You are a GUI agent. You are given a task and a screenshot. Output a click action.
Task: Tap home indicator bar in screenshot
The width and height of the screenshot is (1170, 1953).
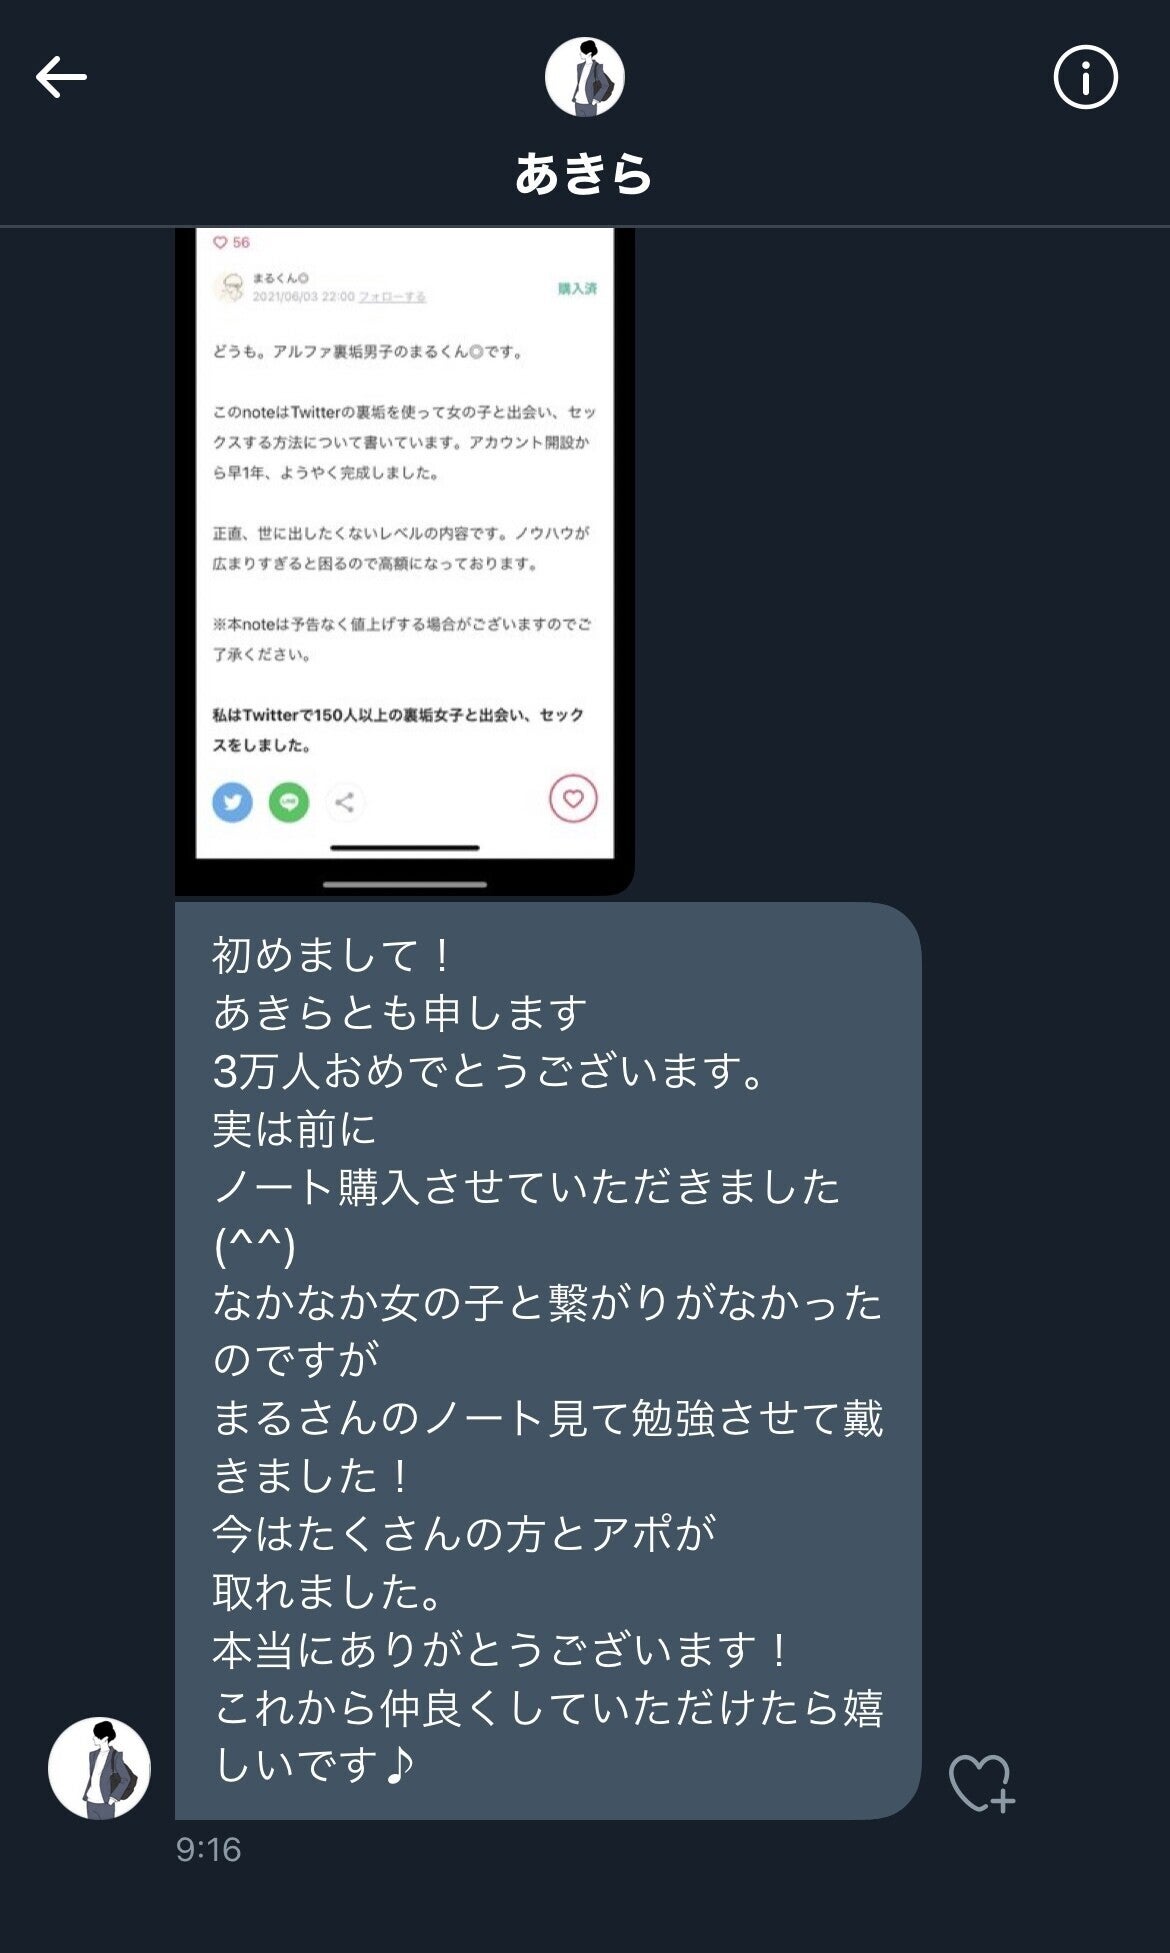point(405,848)
